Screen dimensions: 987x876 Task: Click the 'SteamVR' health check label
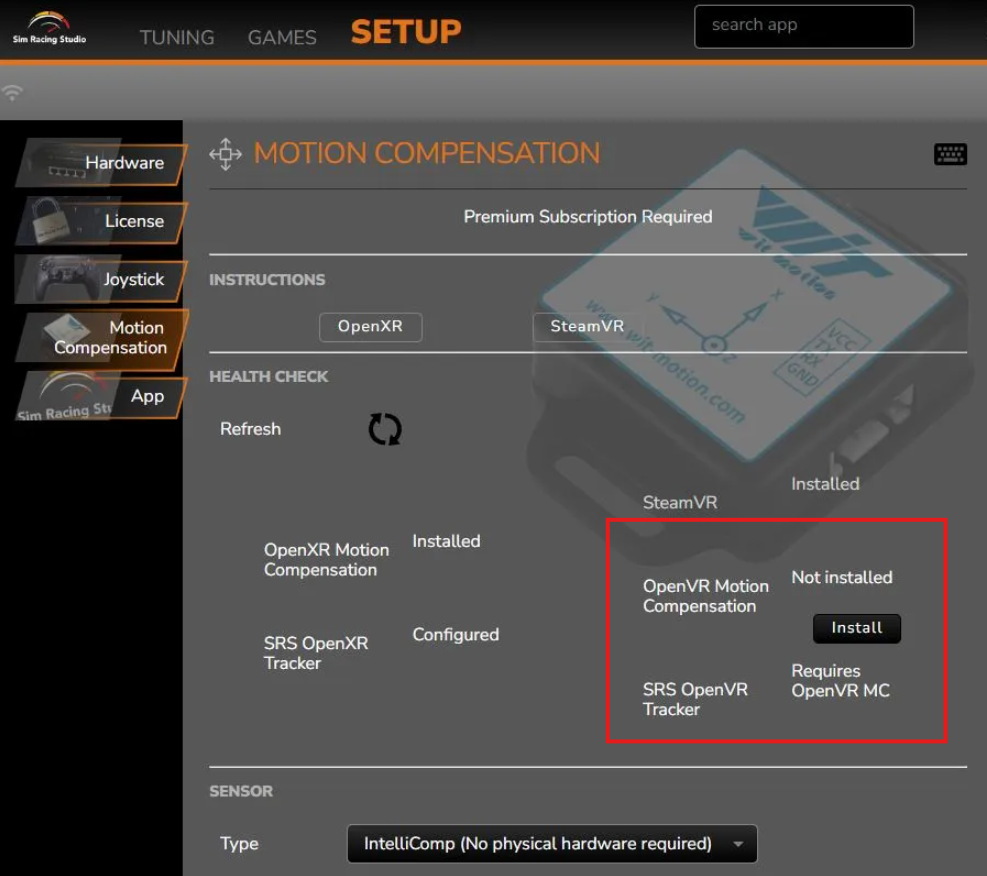680,502
